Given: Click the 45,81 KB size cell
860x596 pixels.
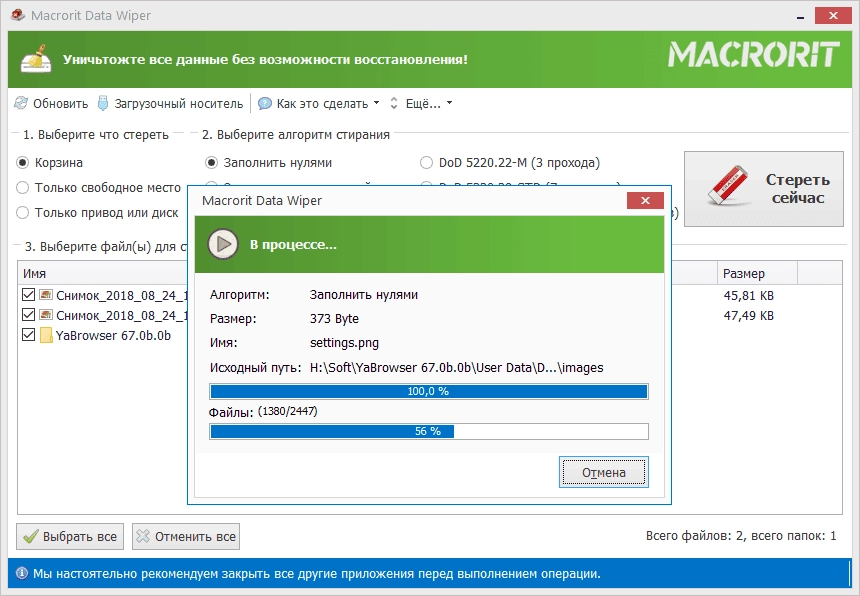Looking at the screenshot, I should click(749, 296).
